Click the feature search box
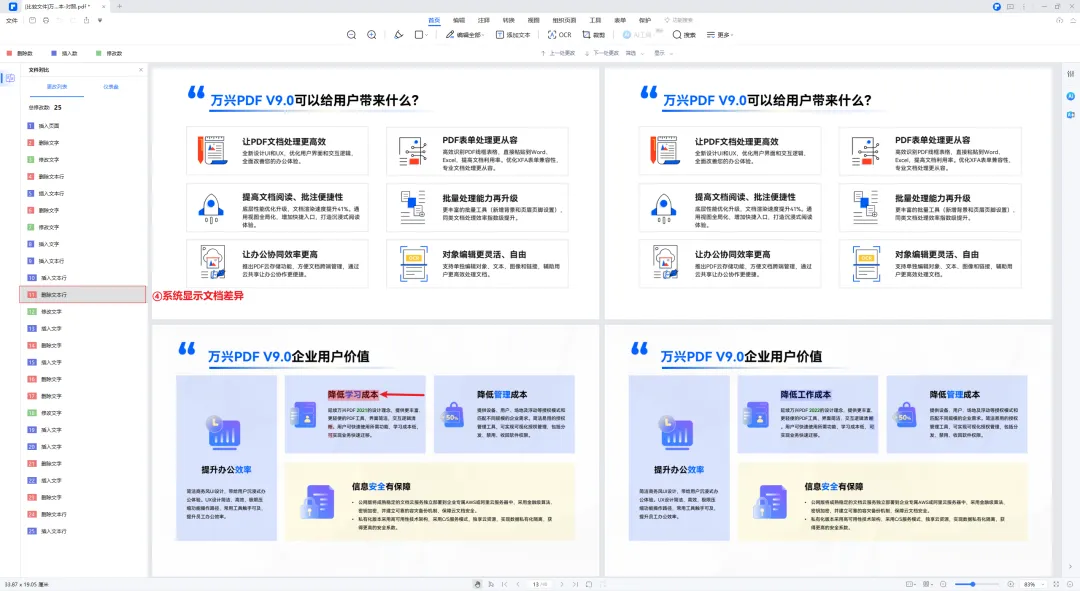This screenshot has height=591, width=1080. coord(679,20)
